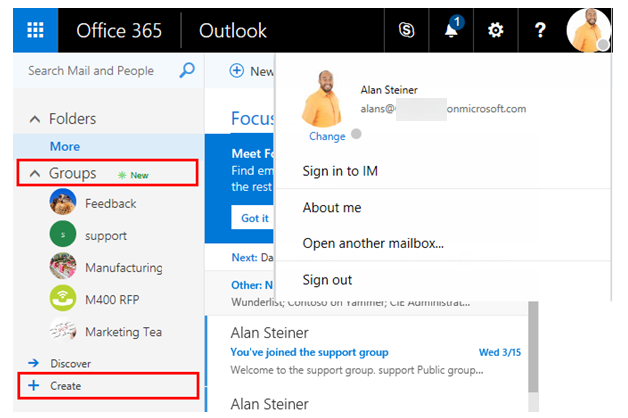
Task: Click the search magnifier icon
Action: pos(186,71)
